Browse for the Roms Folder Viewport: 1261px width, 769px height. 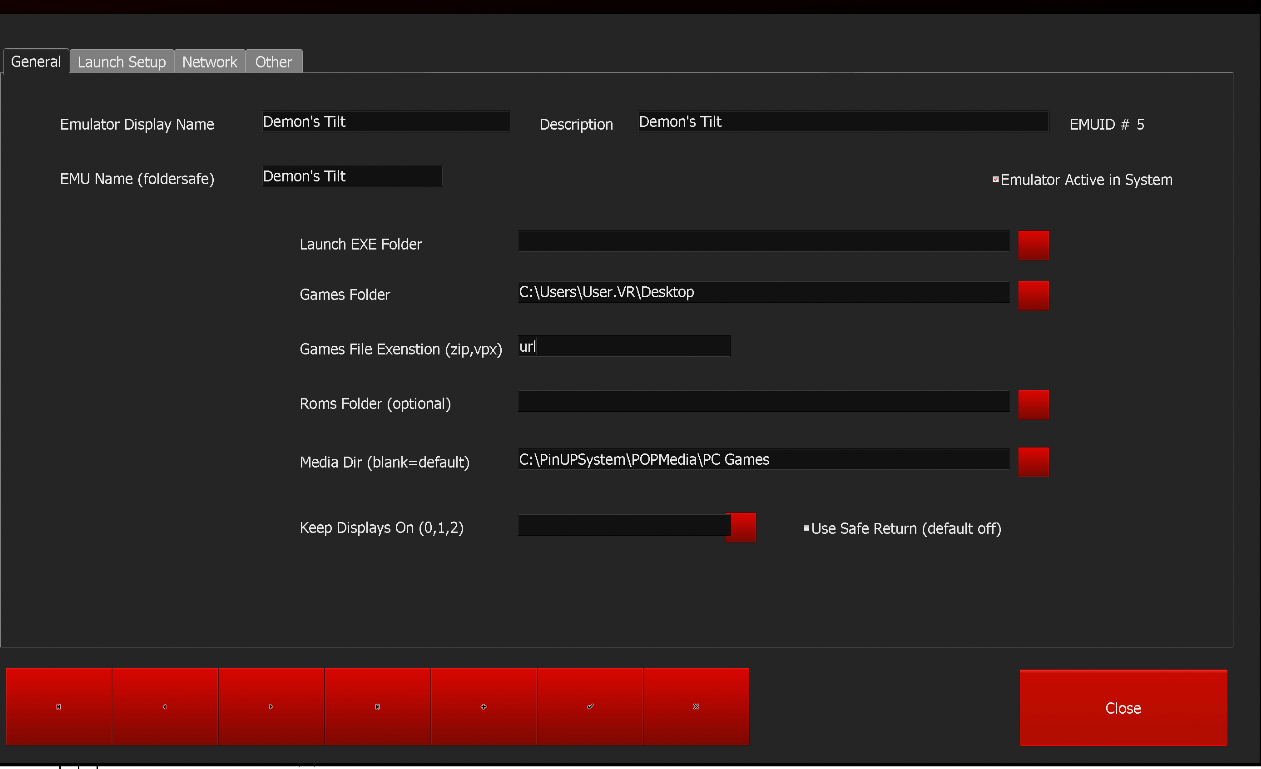point(1033,404)
